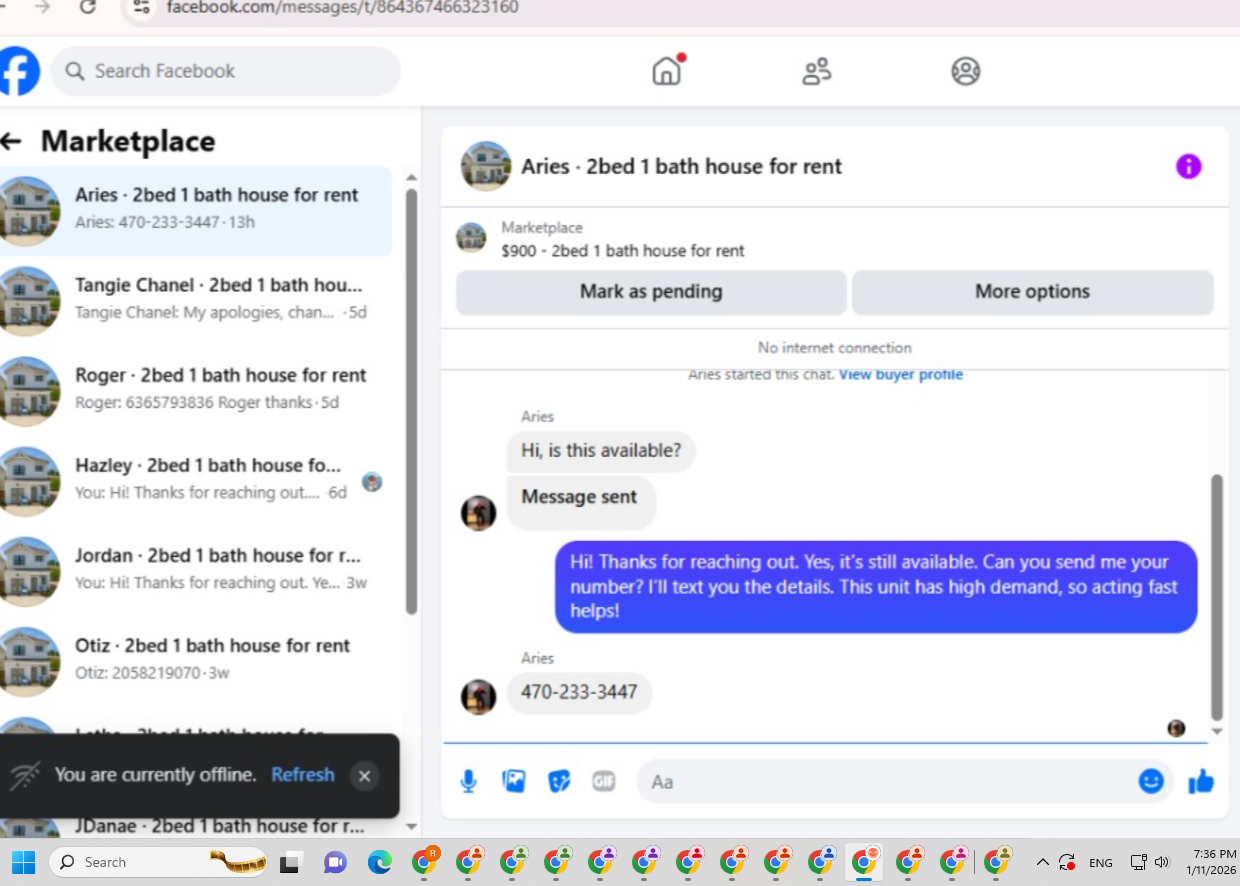Click the Windows taskbar Search box
1240x886 pixels.
pos(158,862)
